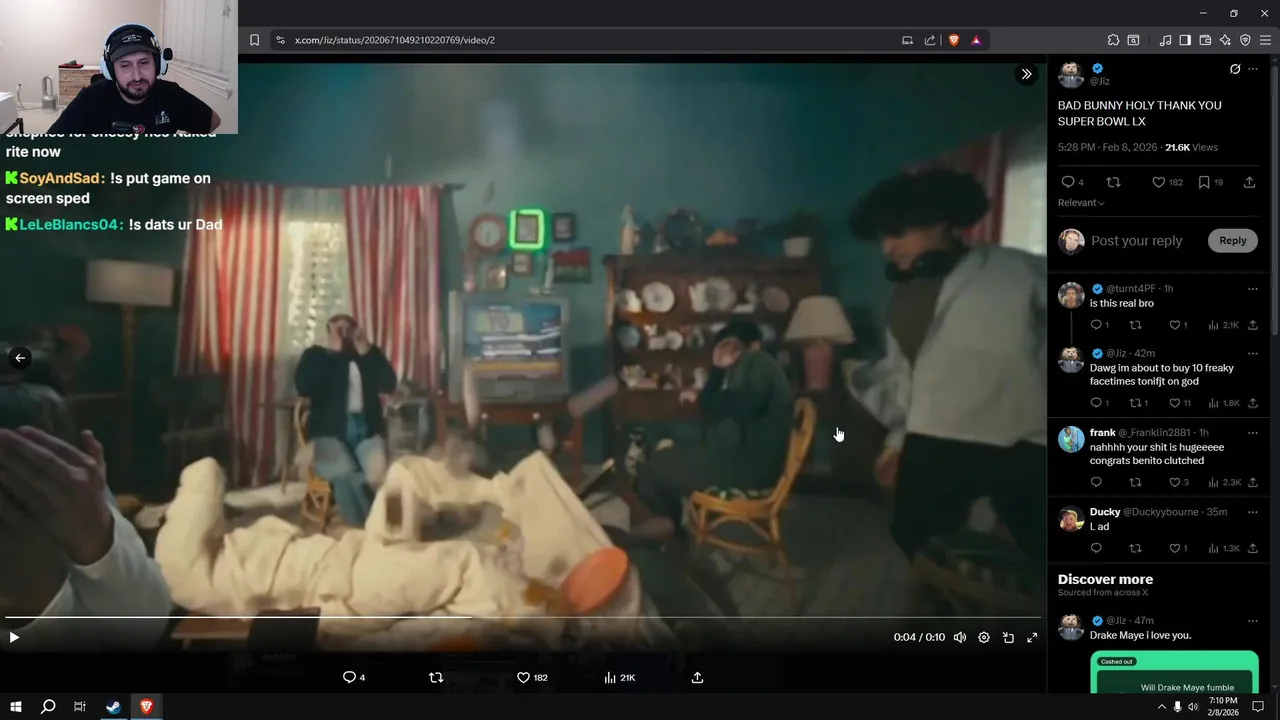The height and width of the screenshot is (720, 1280).
Task: Open more options on Drake Maye post
Action: (1253, 621)
